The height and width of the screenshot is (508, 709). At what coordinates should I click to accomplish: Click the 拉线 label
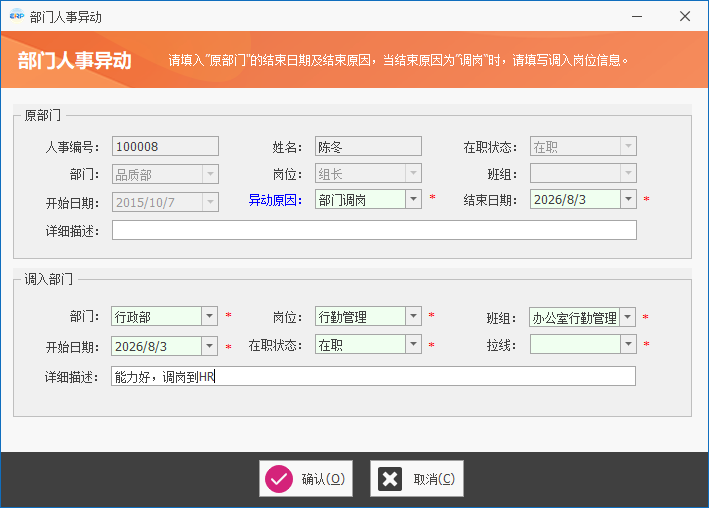501,345
